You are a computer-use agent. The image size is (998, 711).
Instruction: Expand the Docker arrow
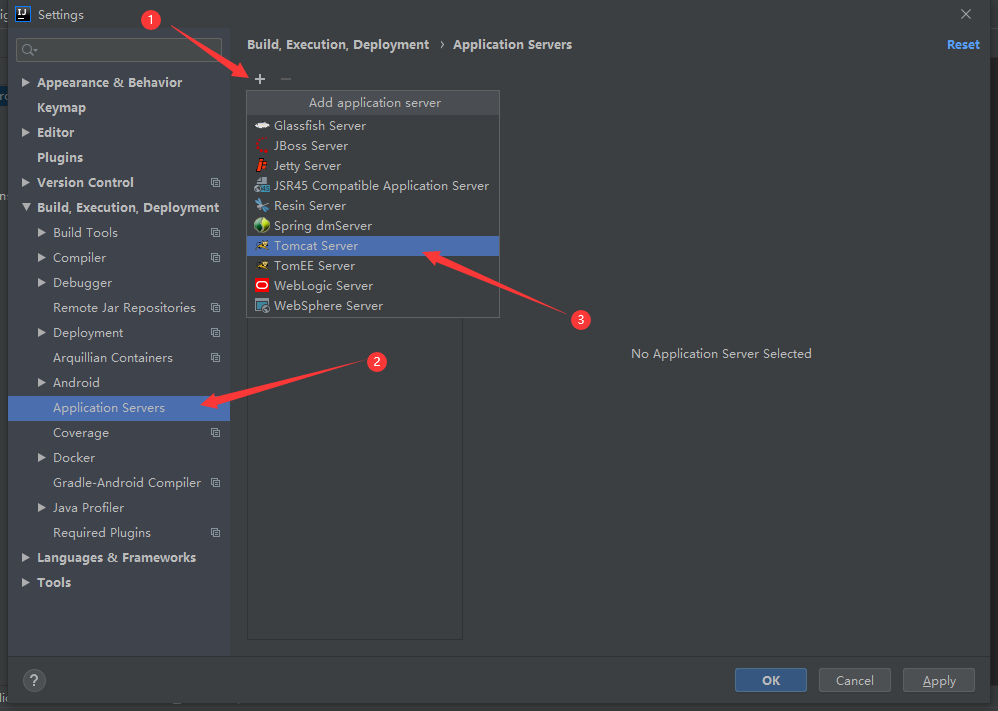(x=41, y=457)
